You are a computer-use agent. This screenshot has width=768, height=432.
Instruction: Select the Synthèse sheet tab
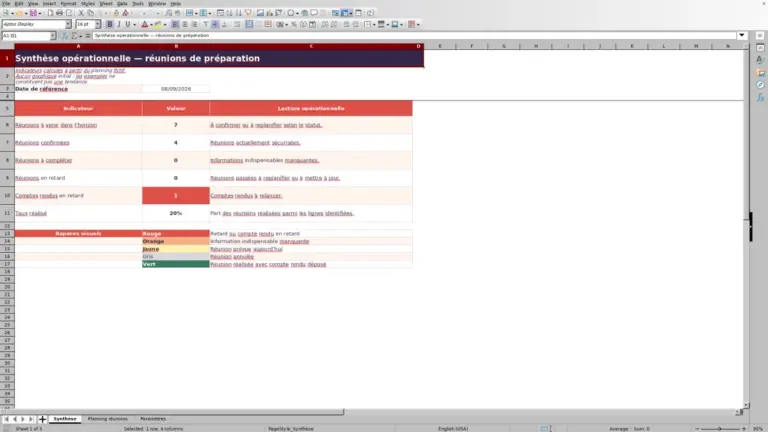click(65, 419)
